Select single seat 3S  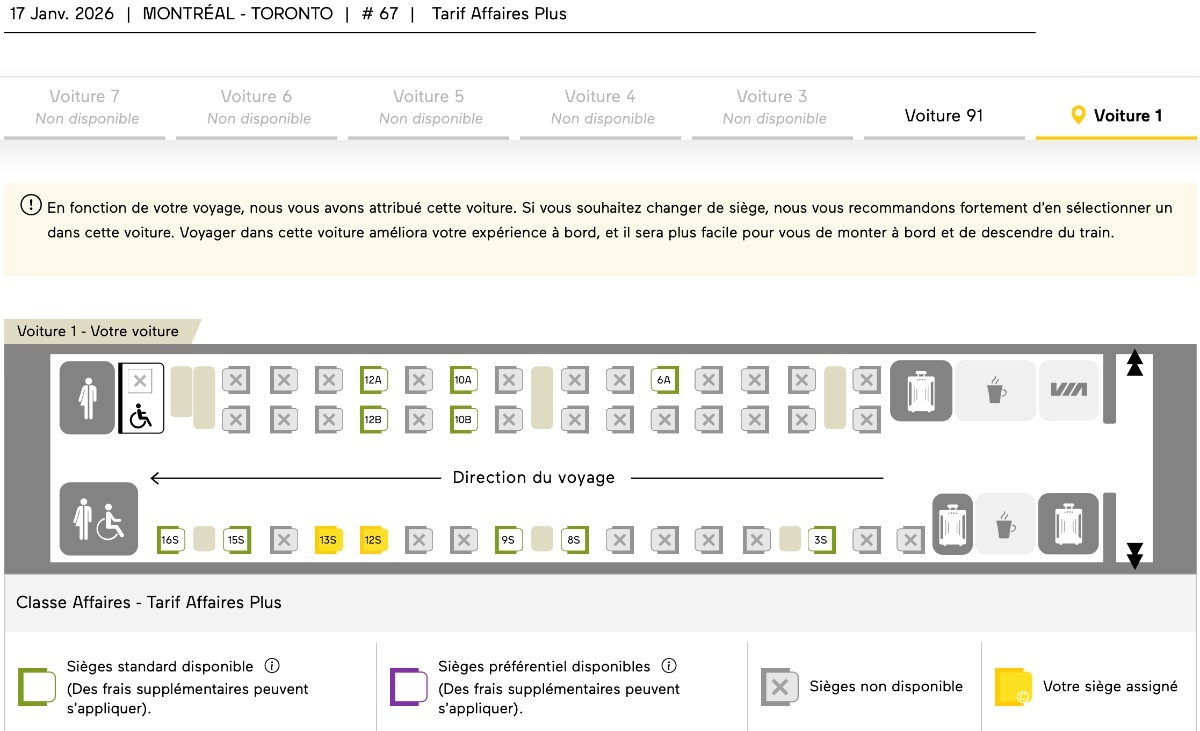tap(821, 540)
